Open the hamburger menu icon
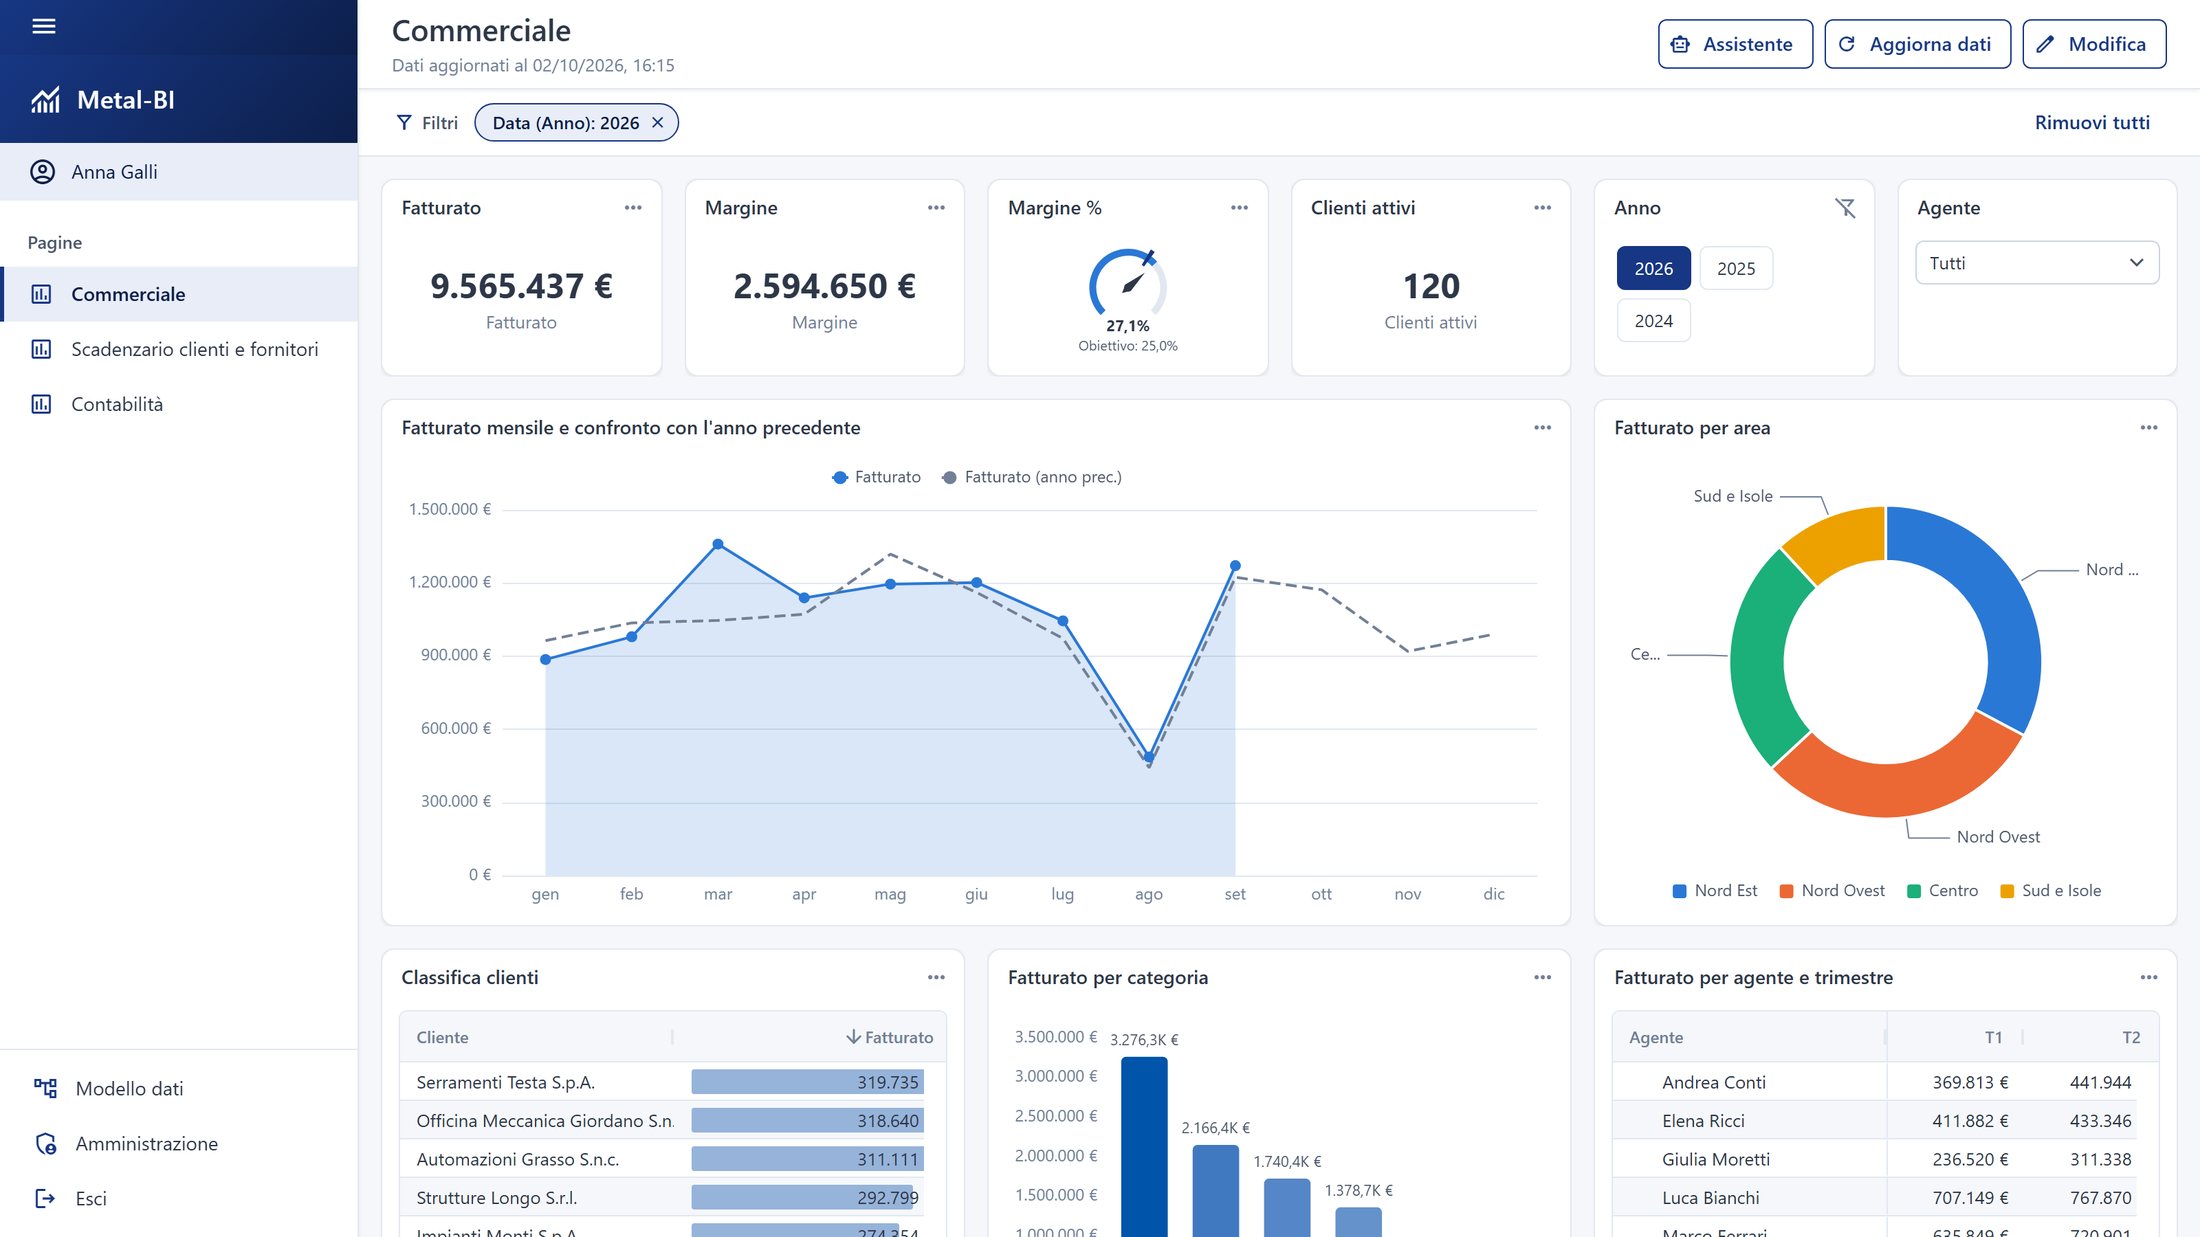This screenshot has height=1237, width=2200. point(44,27)
